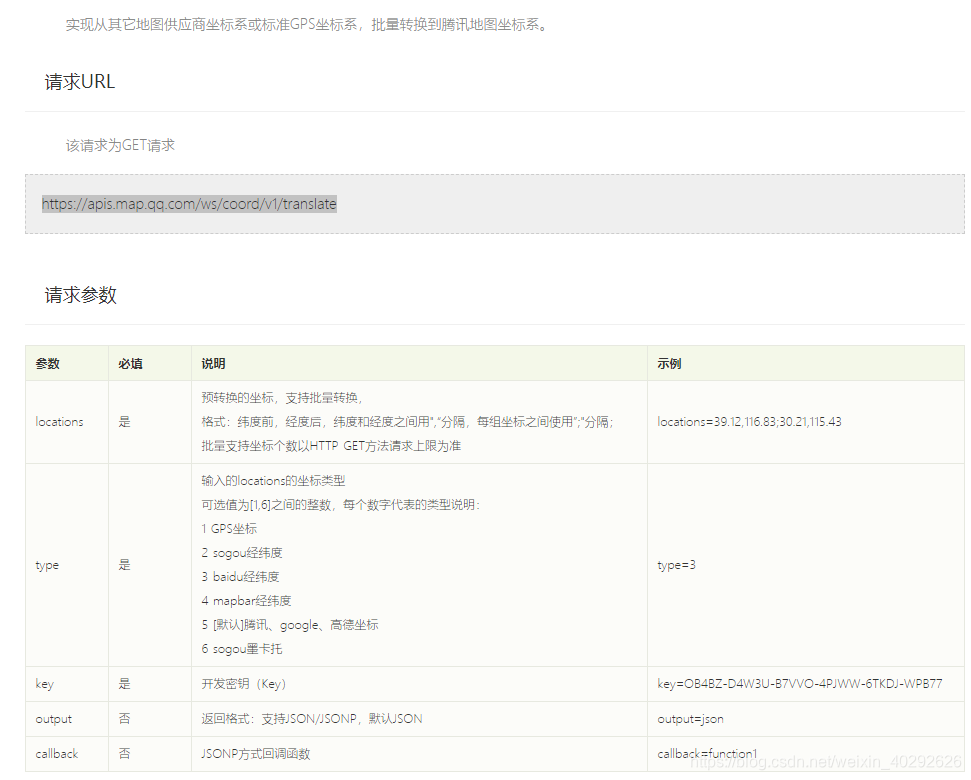Click the 请求URL heading
Image resolution: width=971 pixels, height=780 pixels.
(x=80, y=82)
